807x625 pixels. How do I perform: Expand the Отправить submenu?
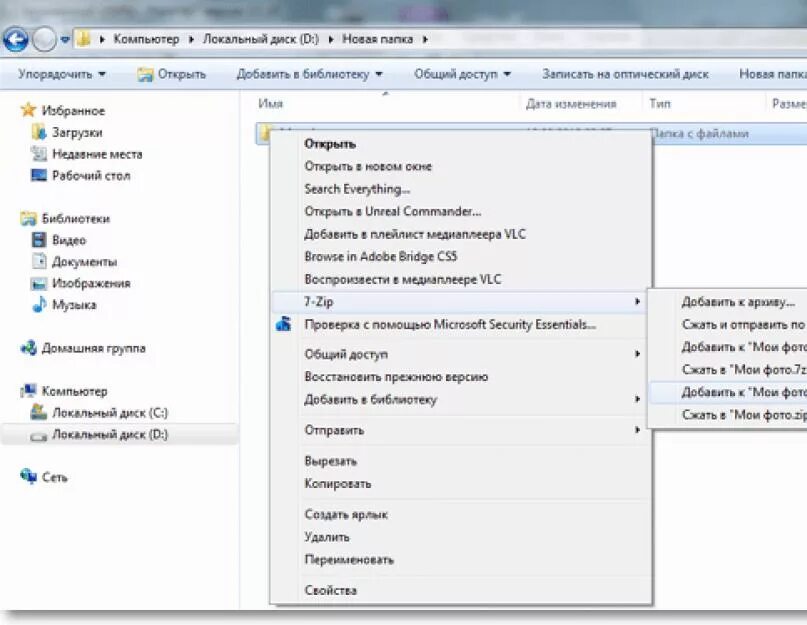pyautogui.click(x=460, y=430)
